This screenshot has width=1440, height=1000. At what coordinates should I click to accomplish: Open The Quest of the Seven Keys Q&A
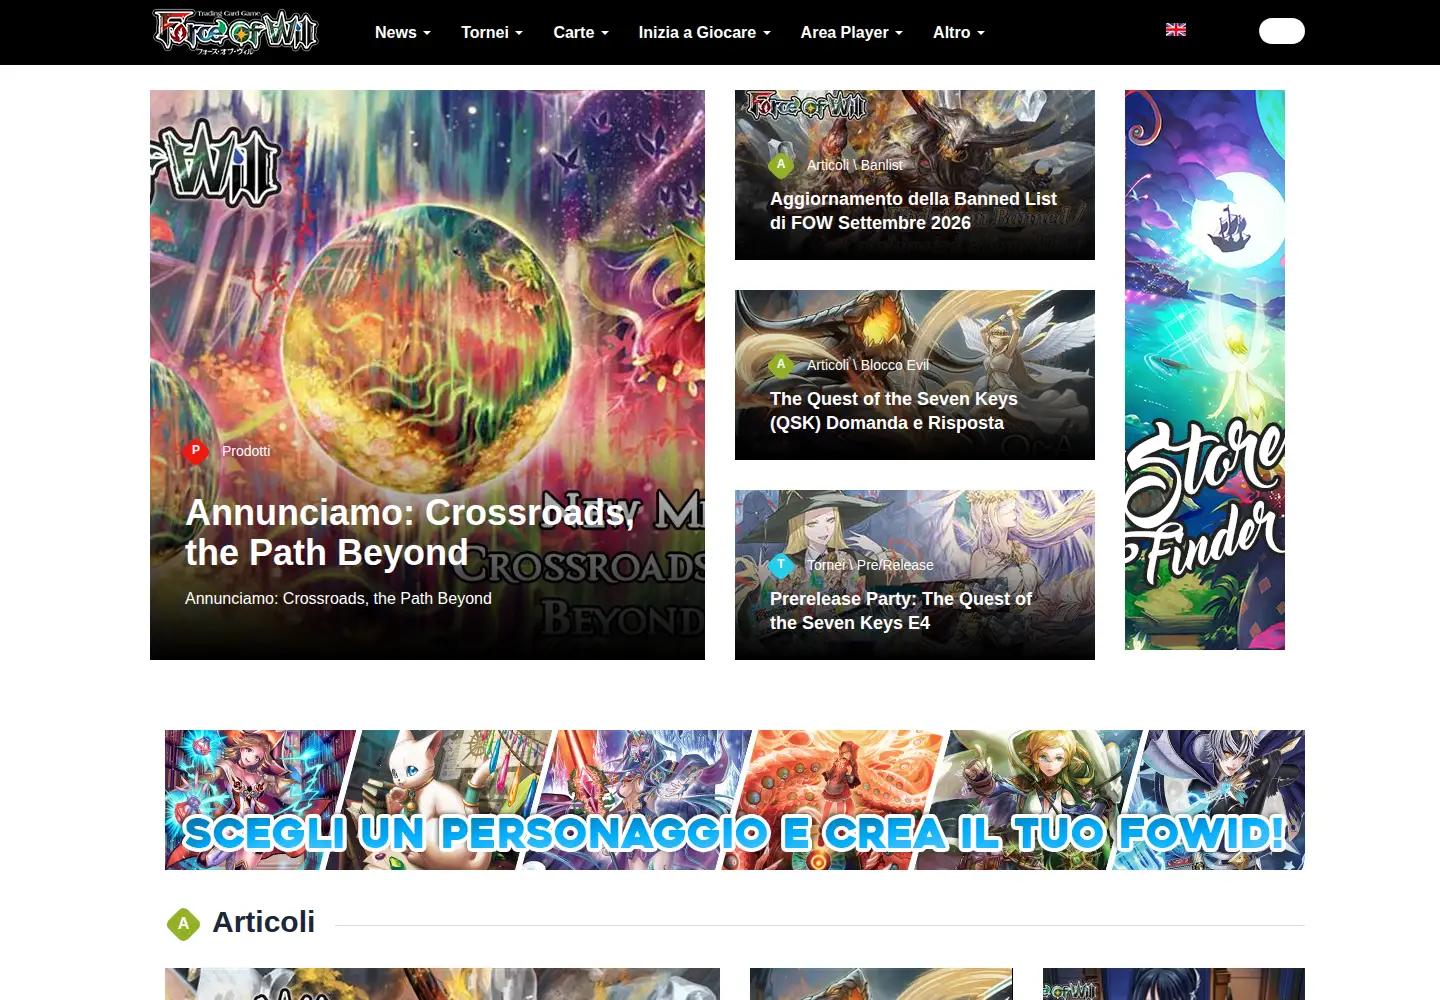tap(894, 411)
